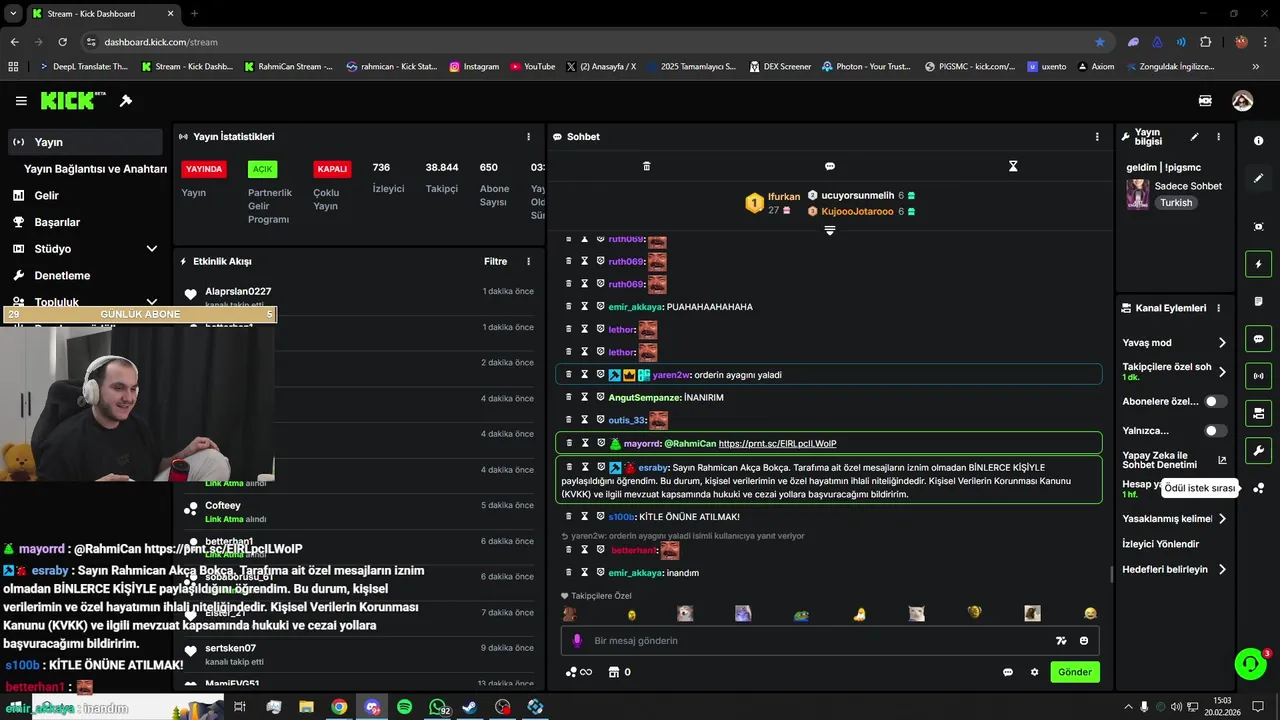
Task: Open Steam from the Windows taskbar
Action: point(470,707)
